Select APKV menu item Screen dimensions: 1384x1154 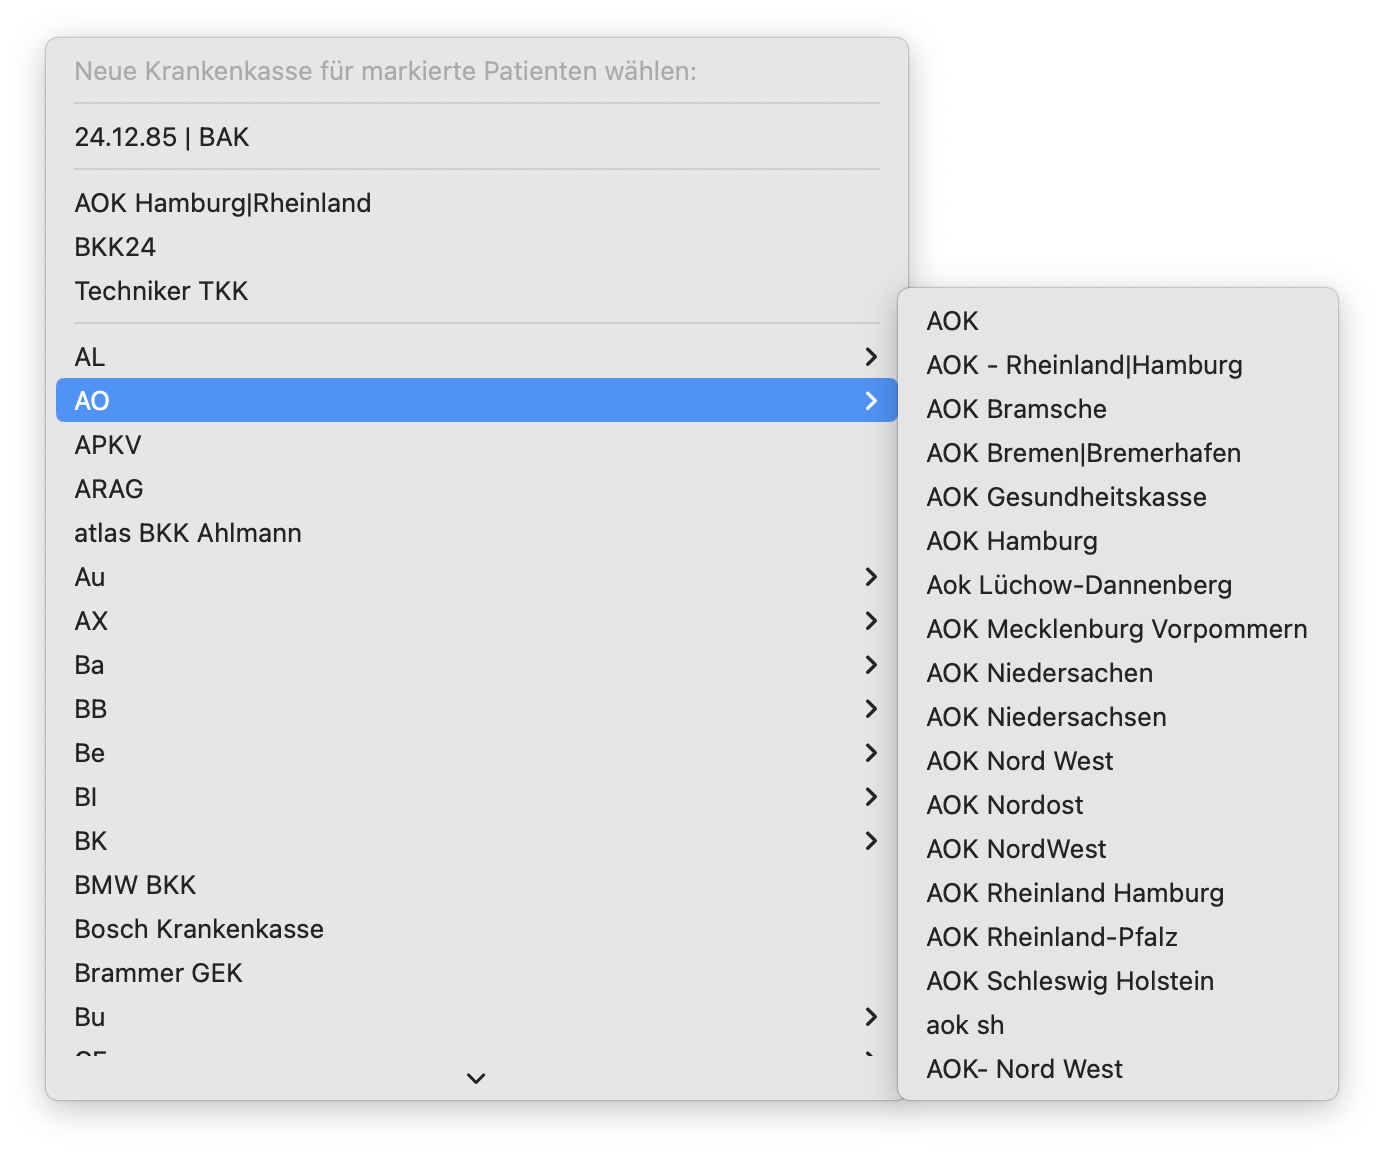(x=108, y=445)
